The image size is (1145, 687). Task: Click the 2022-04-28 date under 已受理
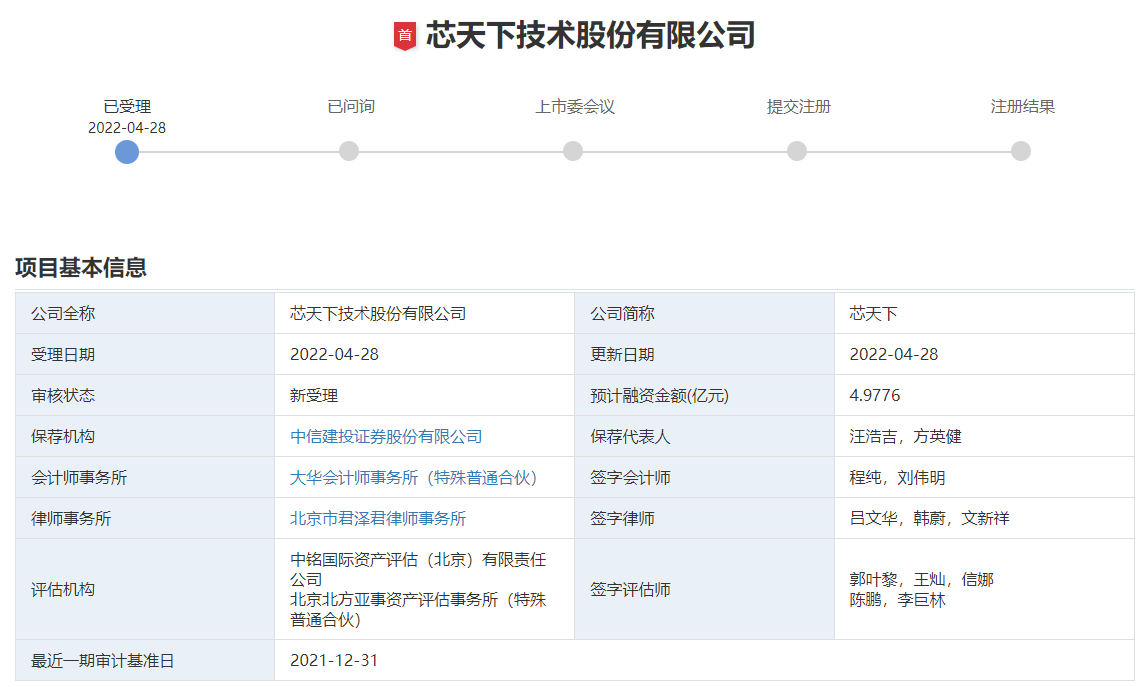[x=127, y=128]
